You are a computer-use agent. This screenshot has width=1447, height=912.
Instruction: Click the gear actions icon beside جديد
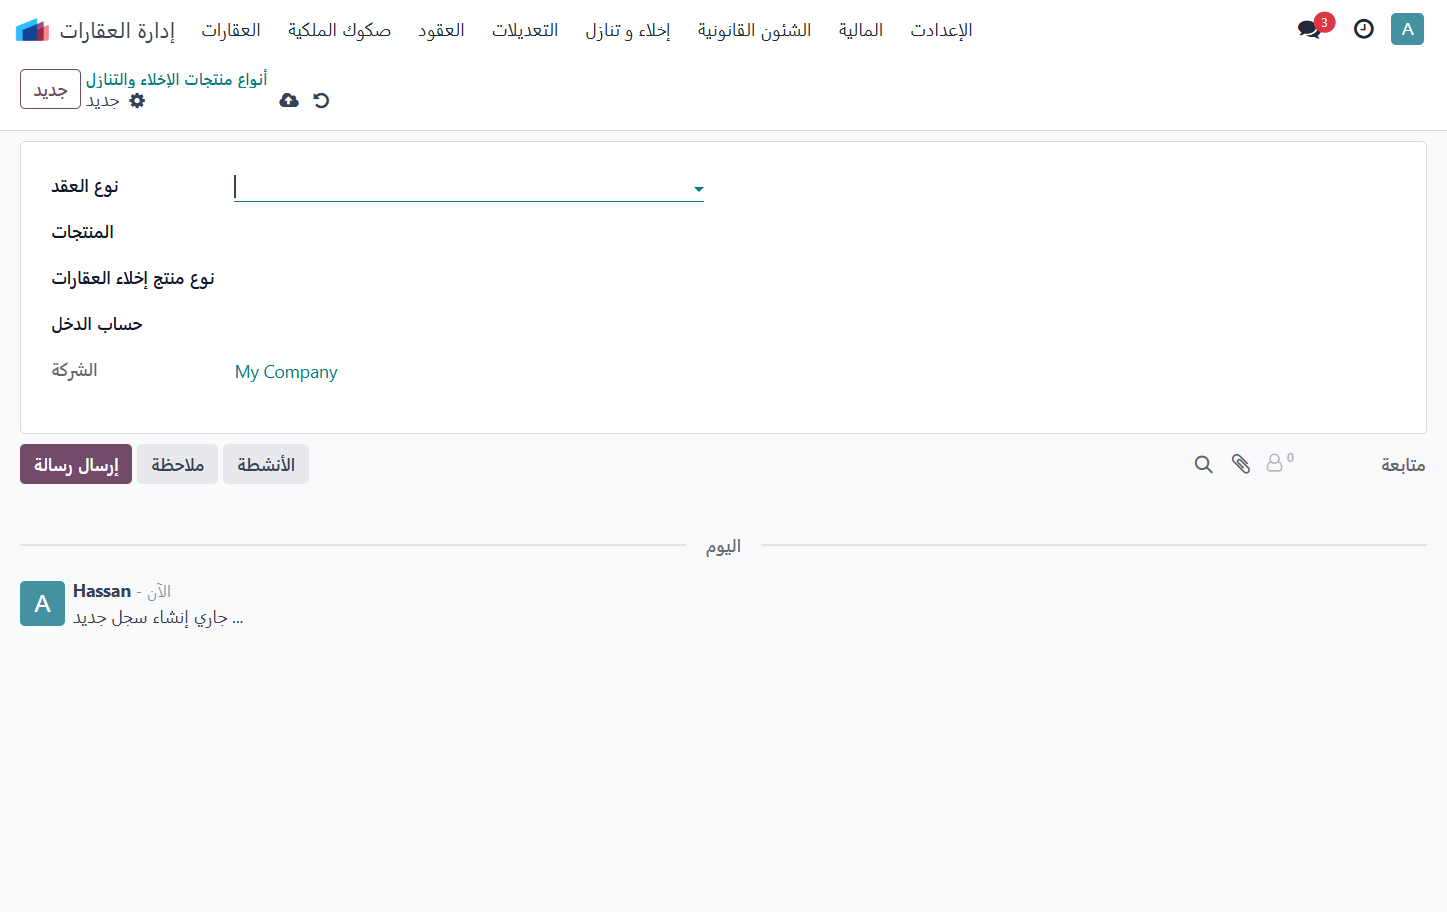coord(137,100)
